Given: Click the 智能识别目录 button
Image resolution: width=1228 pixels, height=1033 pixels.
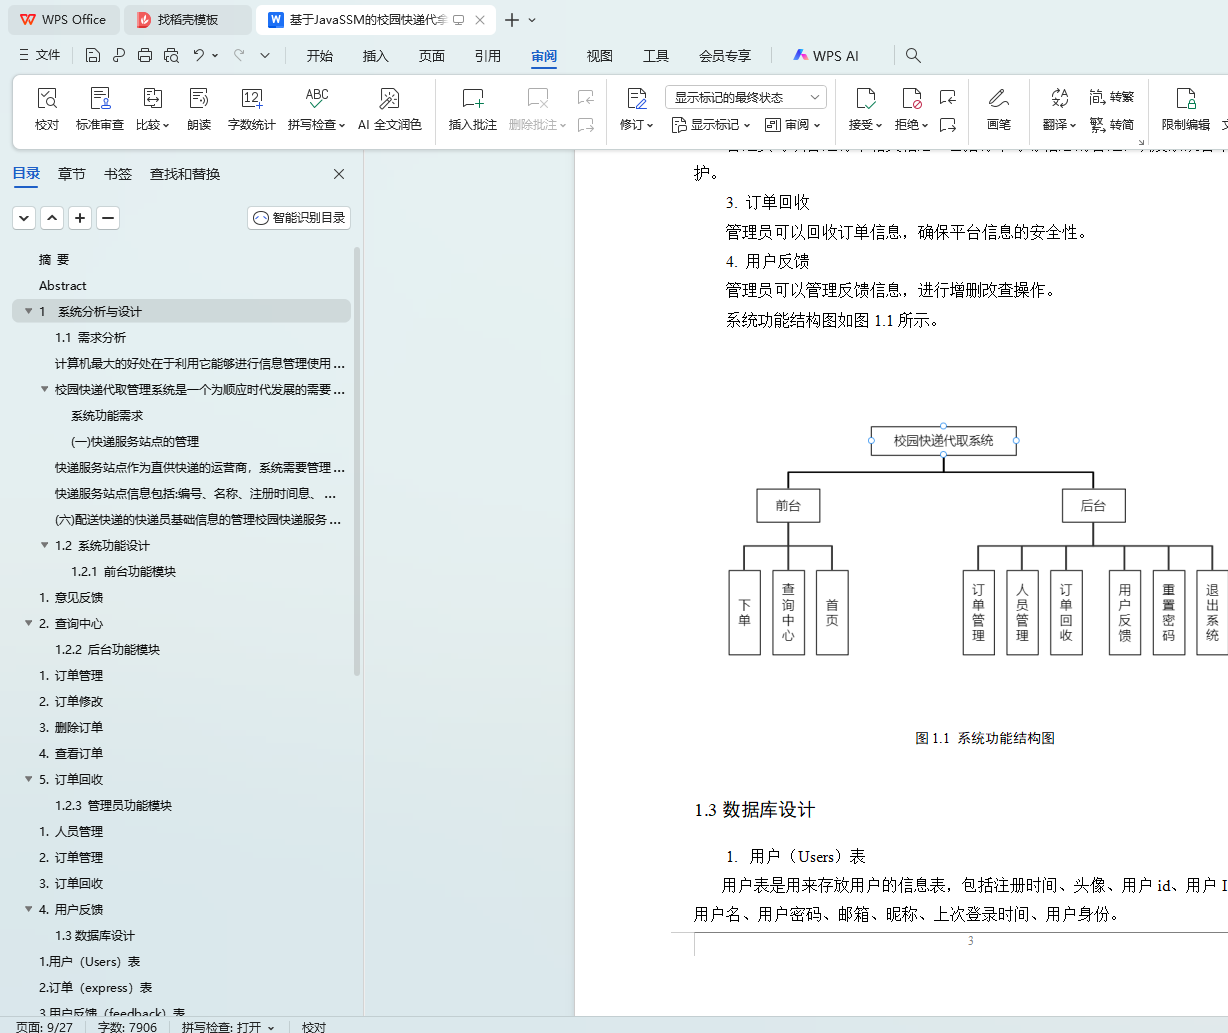Looking at the screenshot, I should pos(299,217).
